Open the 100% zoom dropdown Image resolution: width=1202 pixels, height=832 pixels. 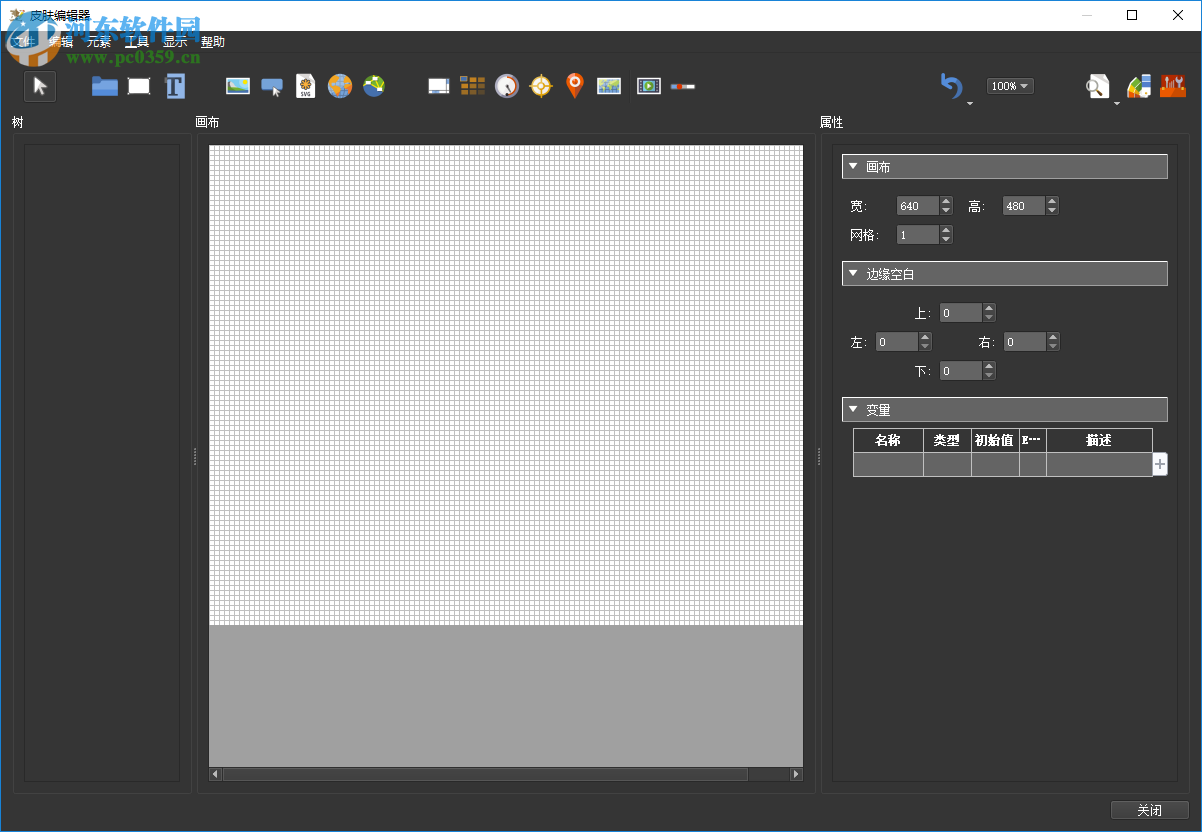[1010, 86]
